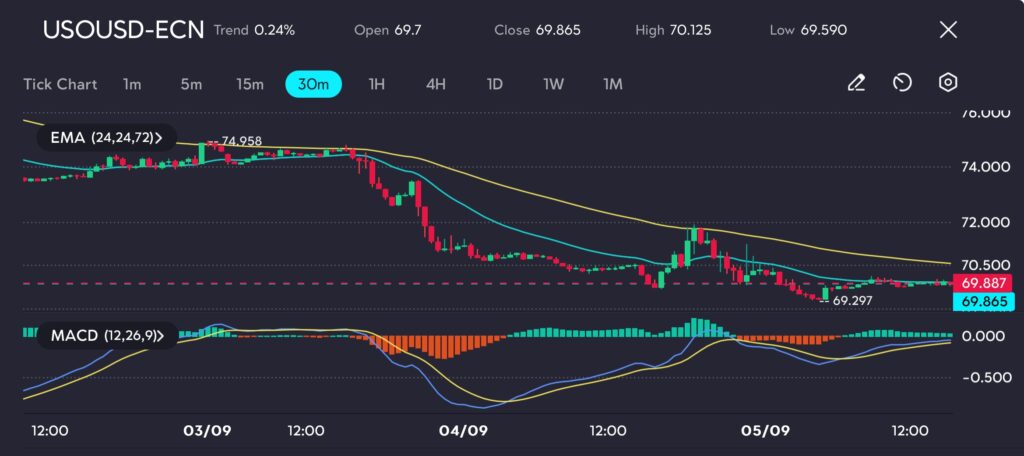This screenshot has width=1024, height=456.
Task: Switch to Tick Chart view
Action: [60, 84]
